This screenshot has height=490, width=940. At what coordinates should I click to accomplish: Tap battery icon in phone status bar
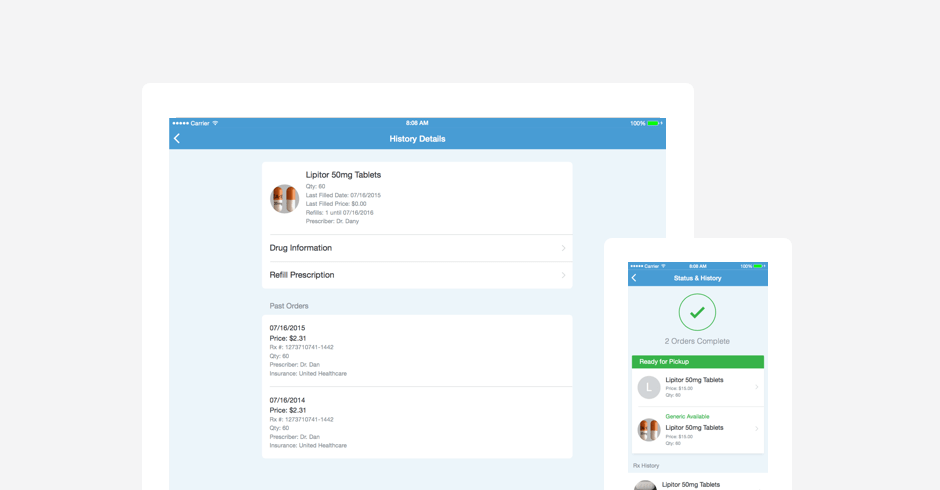tap(759, 266)
